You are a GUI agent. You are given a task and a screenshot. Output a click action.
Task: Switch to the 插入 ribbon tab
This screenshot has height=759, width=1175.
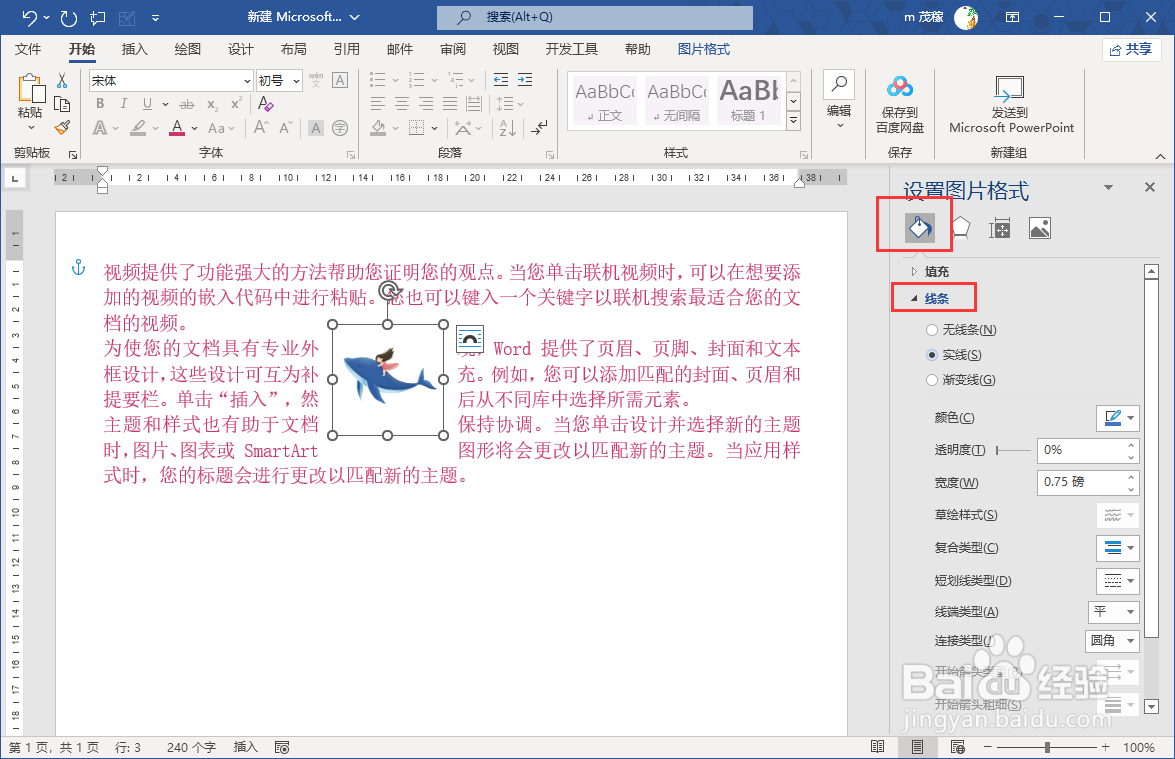(135, 47)
